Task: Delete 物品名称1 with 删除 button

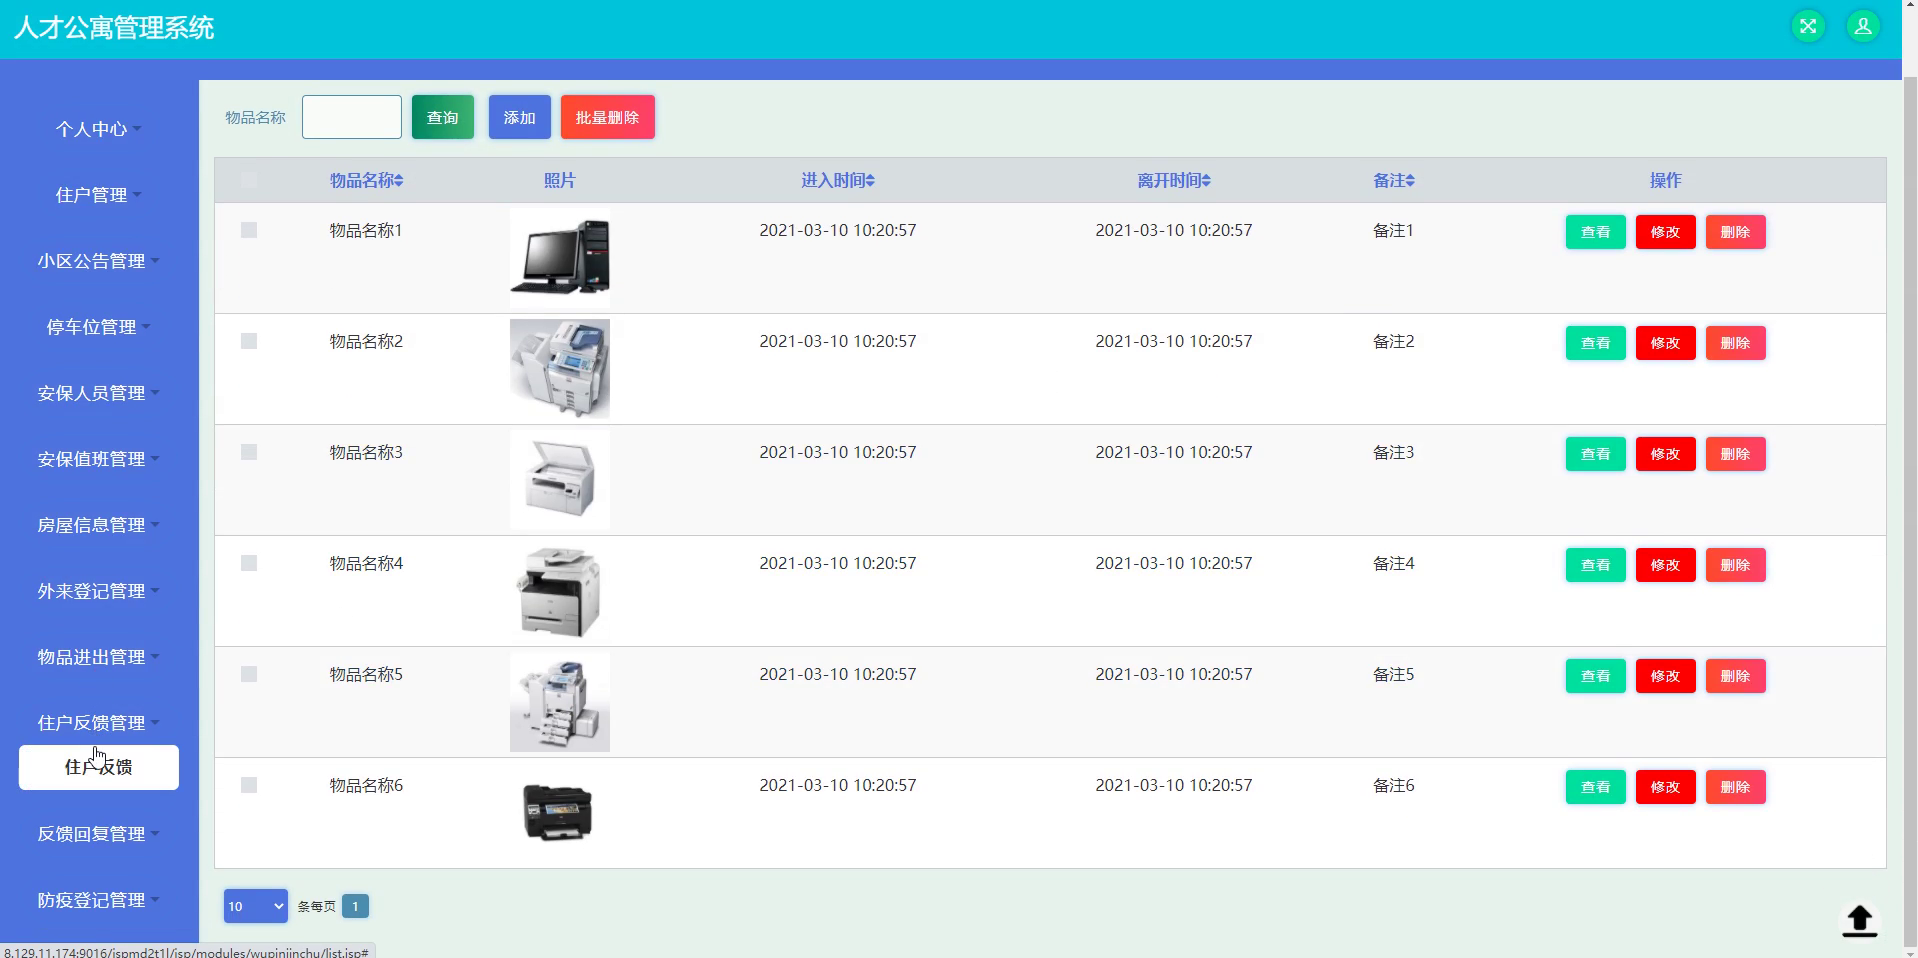Action: click(x=1736, y=232)
